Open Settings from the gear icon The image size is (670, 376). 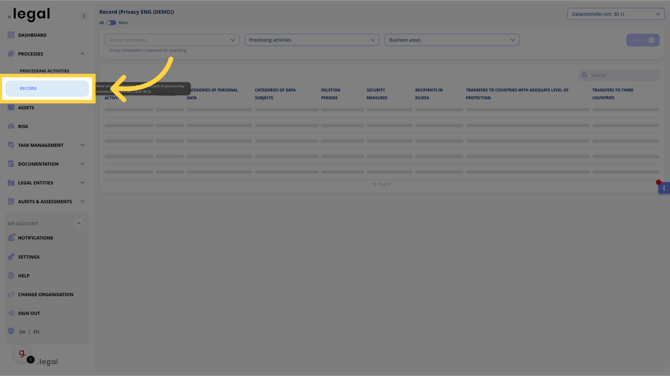tap(11, 257)
